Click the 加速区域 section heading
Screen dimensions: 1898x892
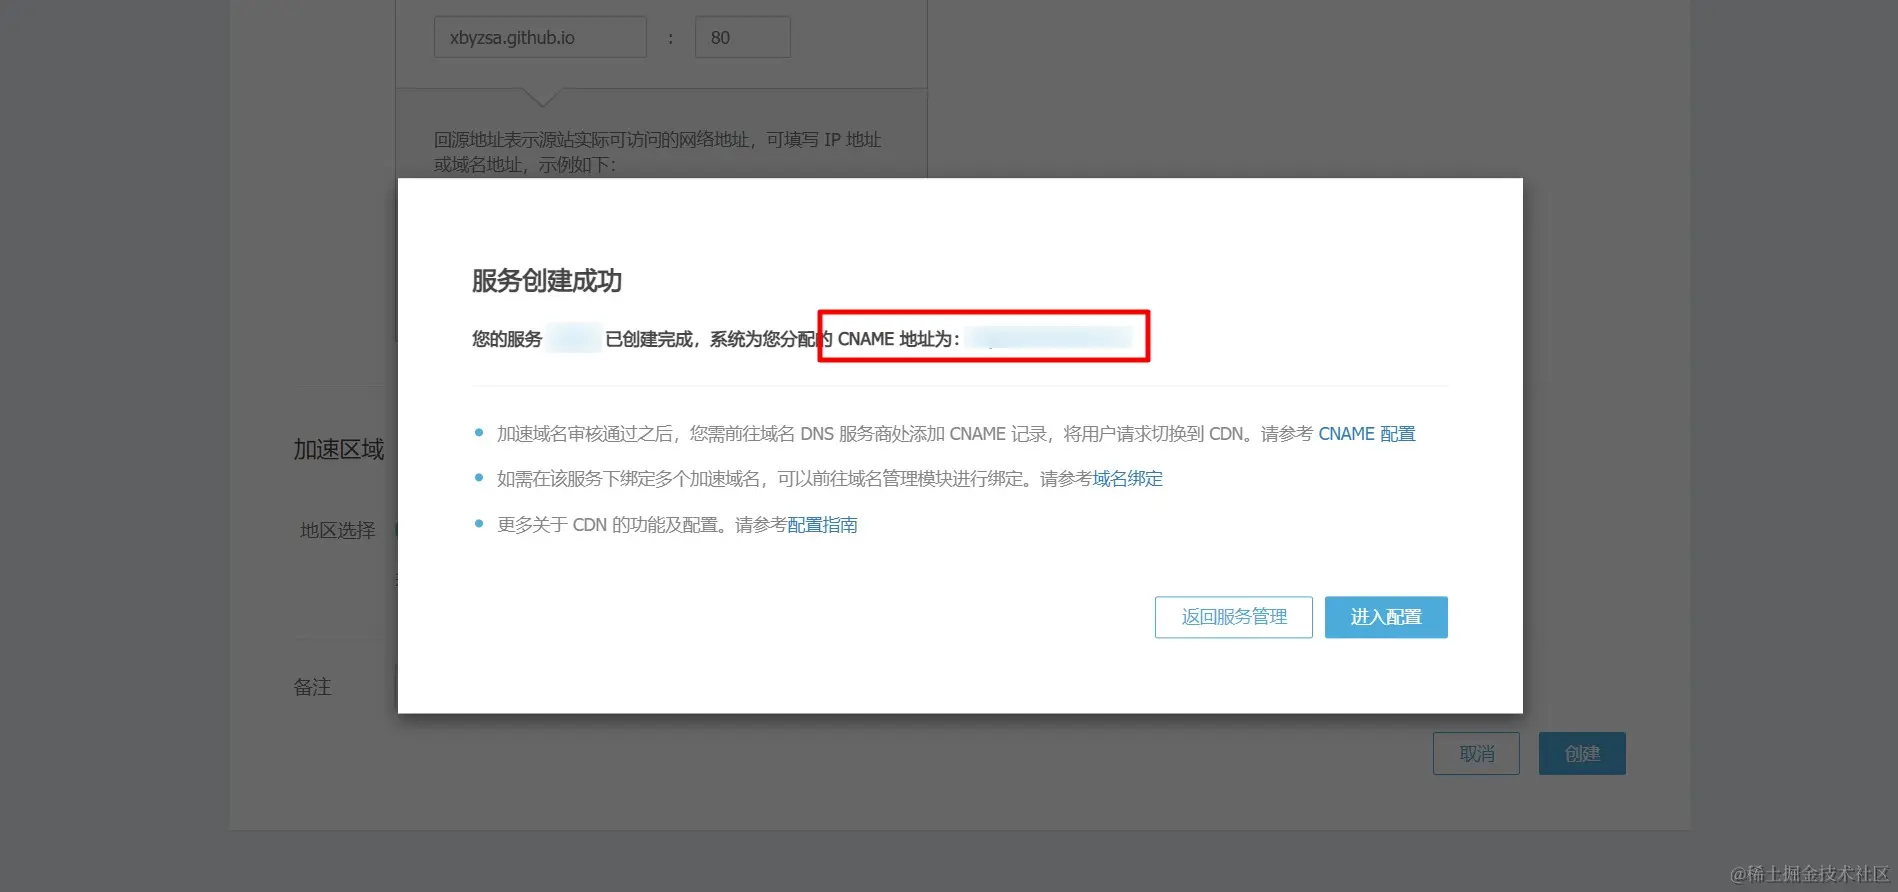[338, 450]
